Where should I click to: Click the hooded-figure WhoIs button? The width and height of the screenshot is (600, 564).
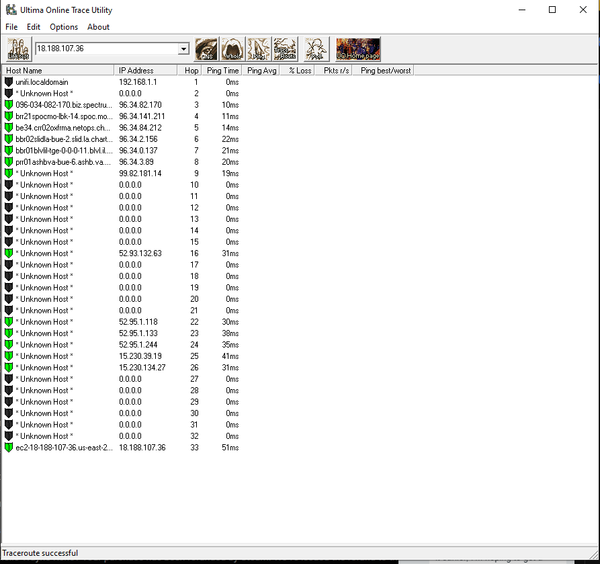click(233, 49)
